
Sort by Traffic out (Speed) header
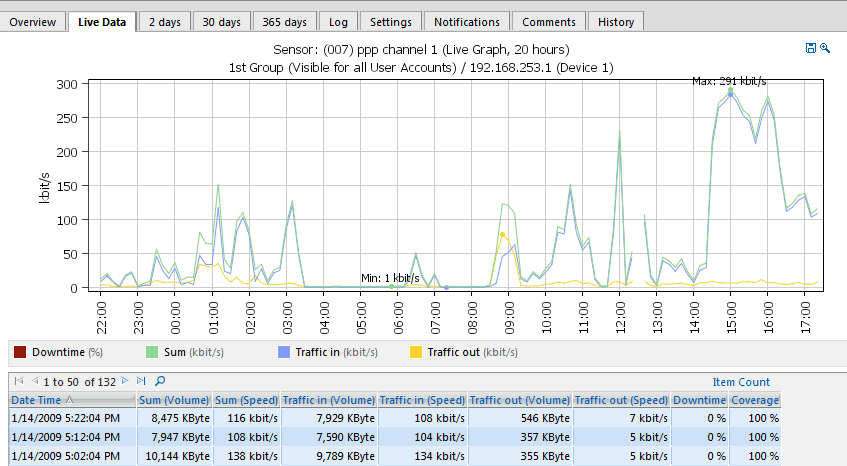[x=621, y=400]
